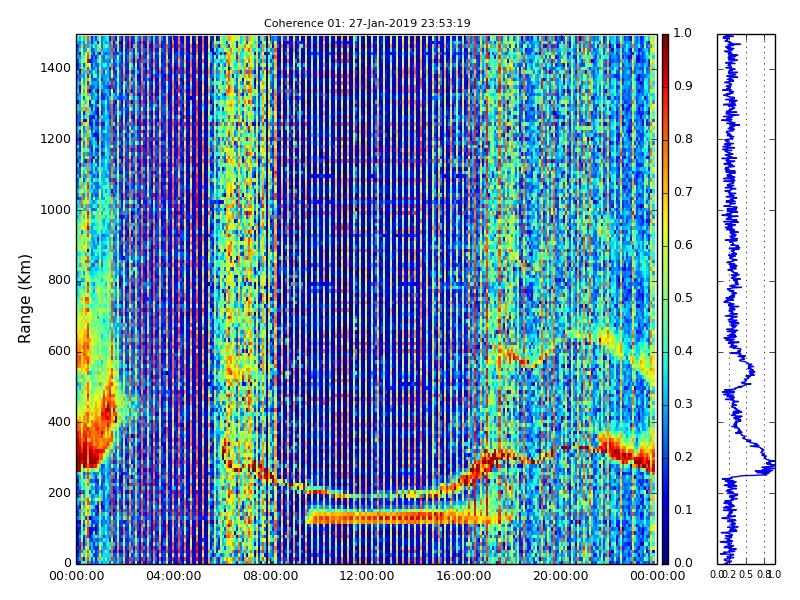Click the colorbar 0.1 label
800x600 pixels.
(683, 510)
